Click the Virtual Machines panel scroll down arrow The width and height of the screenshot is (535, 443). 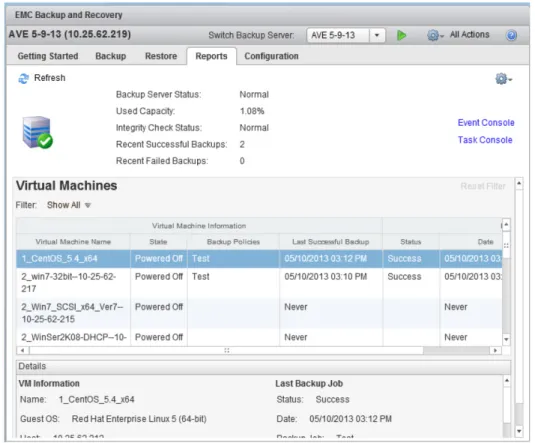click(x=519, y=431)
